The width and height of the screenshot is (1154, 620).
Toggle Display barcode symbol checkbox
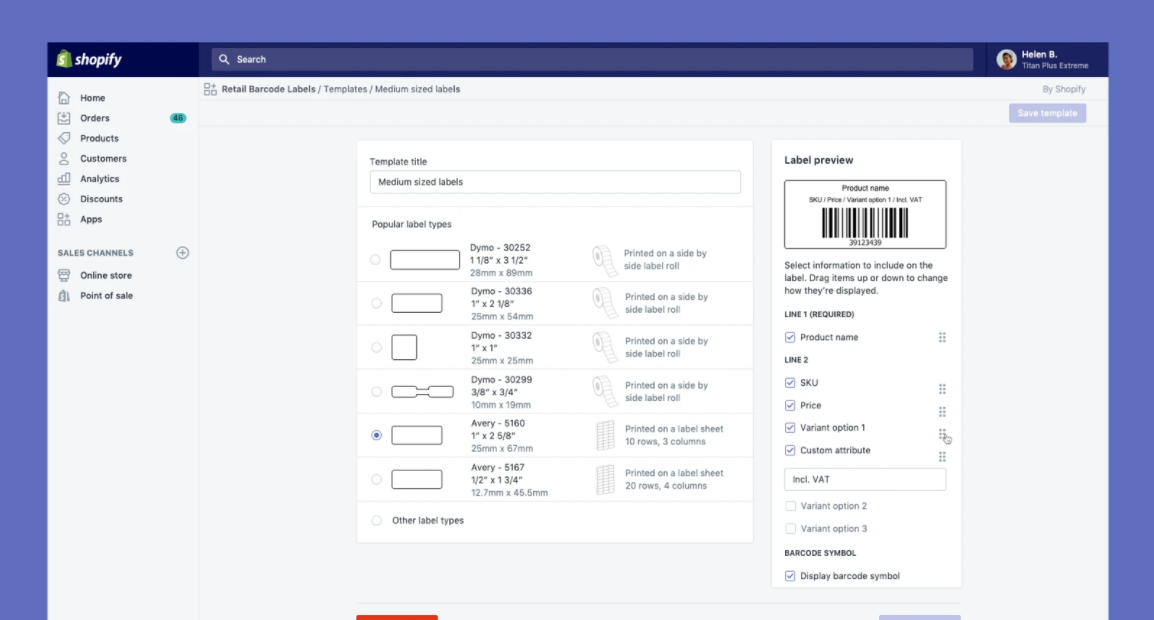790,576
